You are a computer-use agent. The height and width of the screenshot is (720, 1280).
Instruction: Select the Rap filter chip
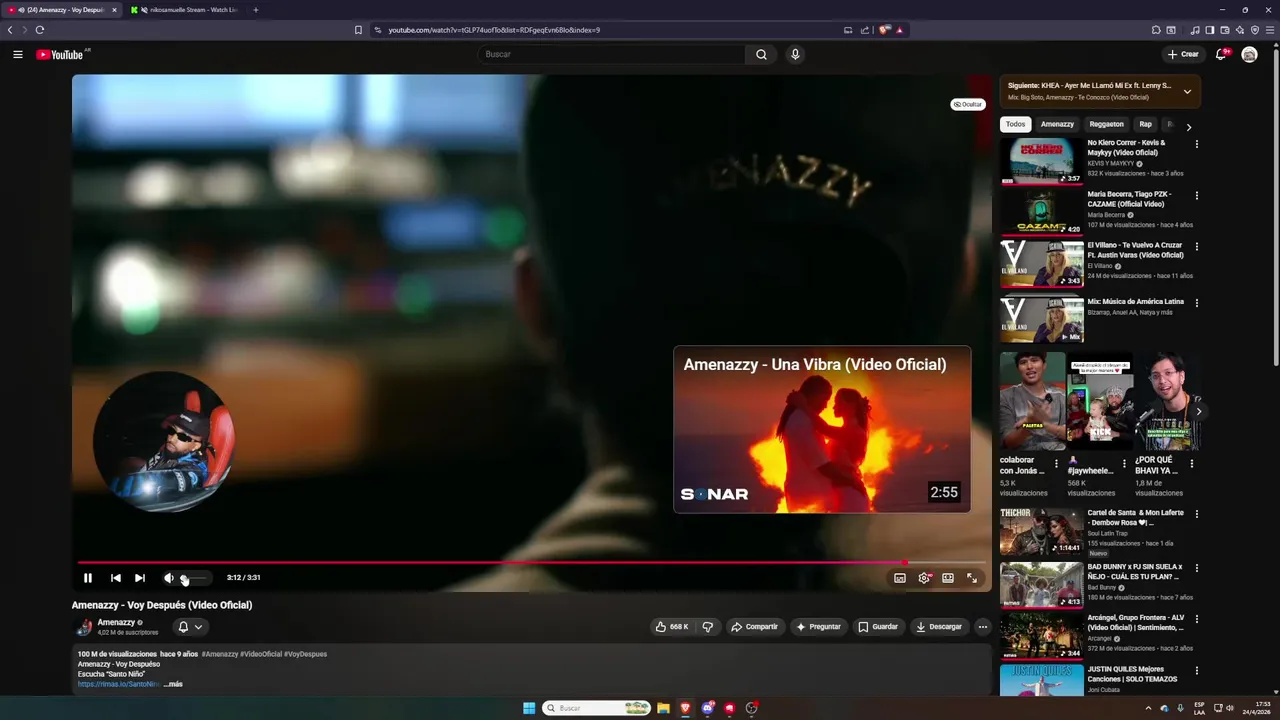pyautogui.click(x=1146, y=124)
